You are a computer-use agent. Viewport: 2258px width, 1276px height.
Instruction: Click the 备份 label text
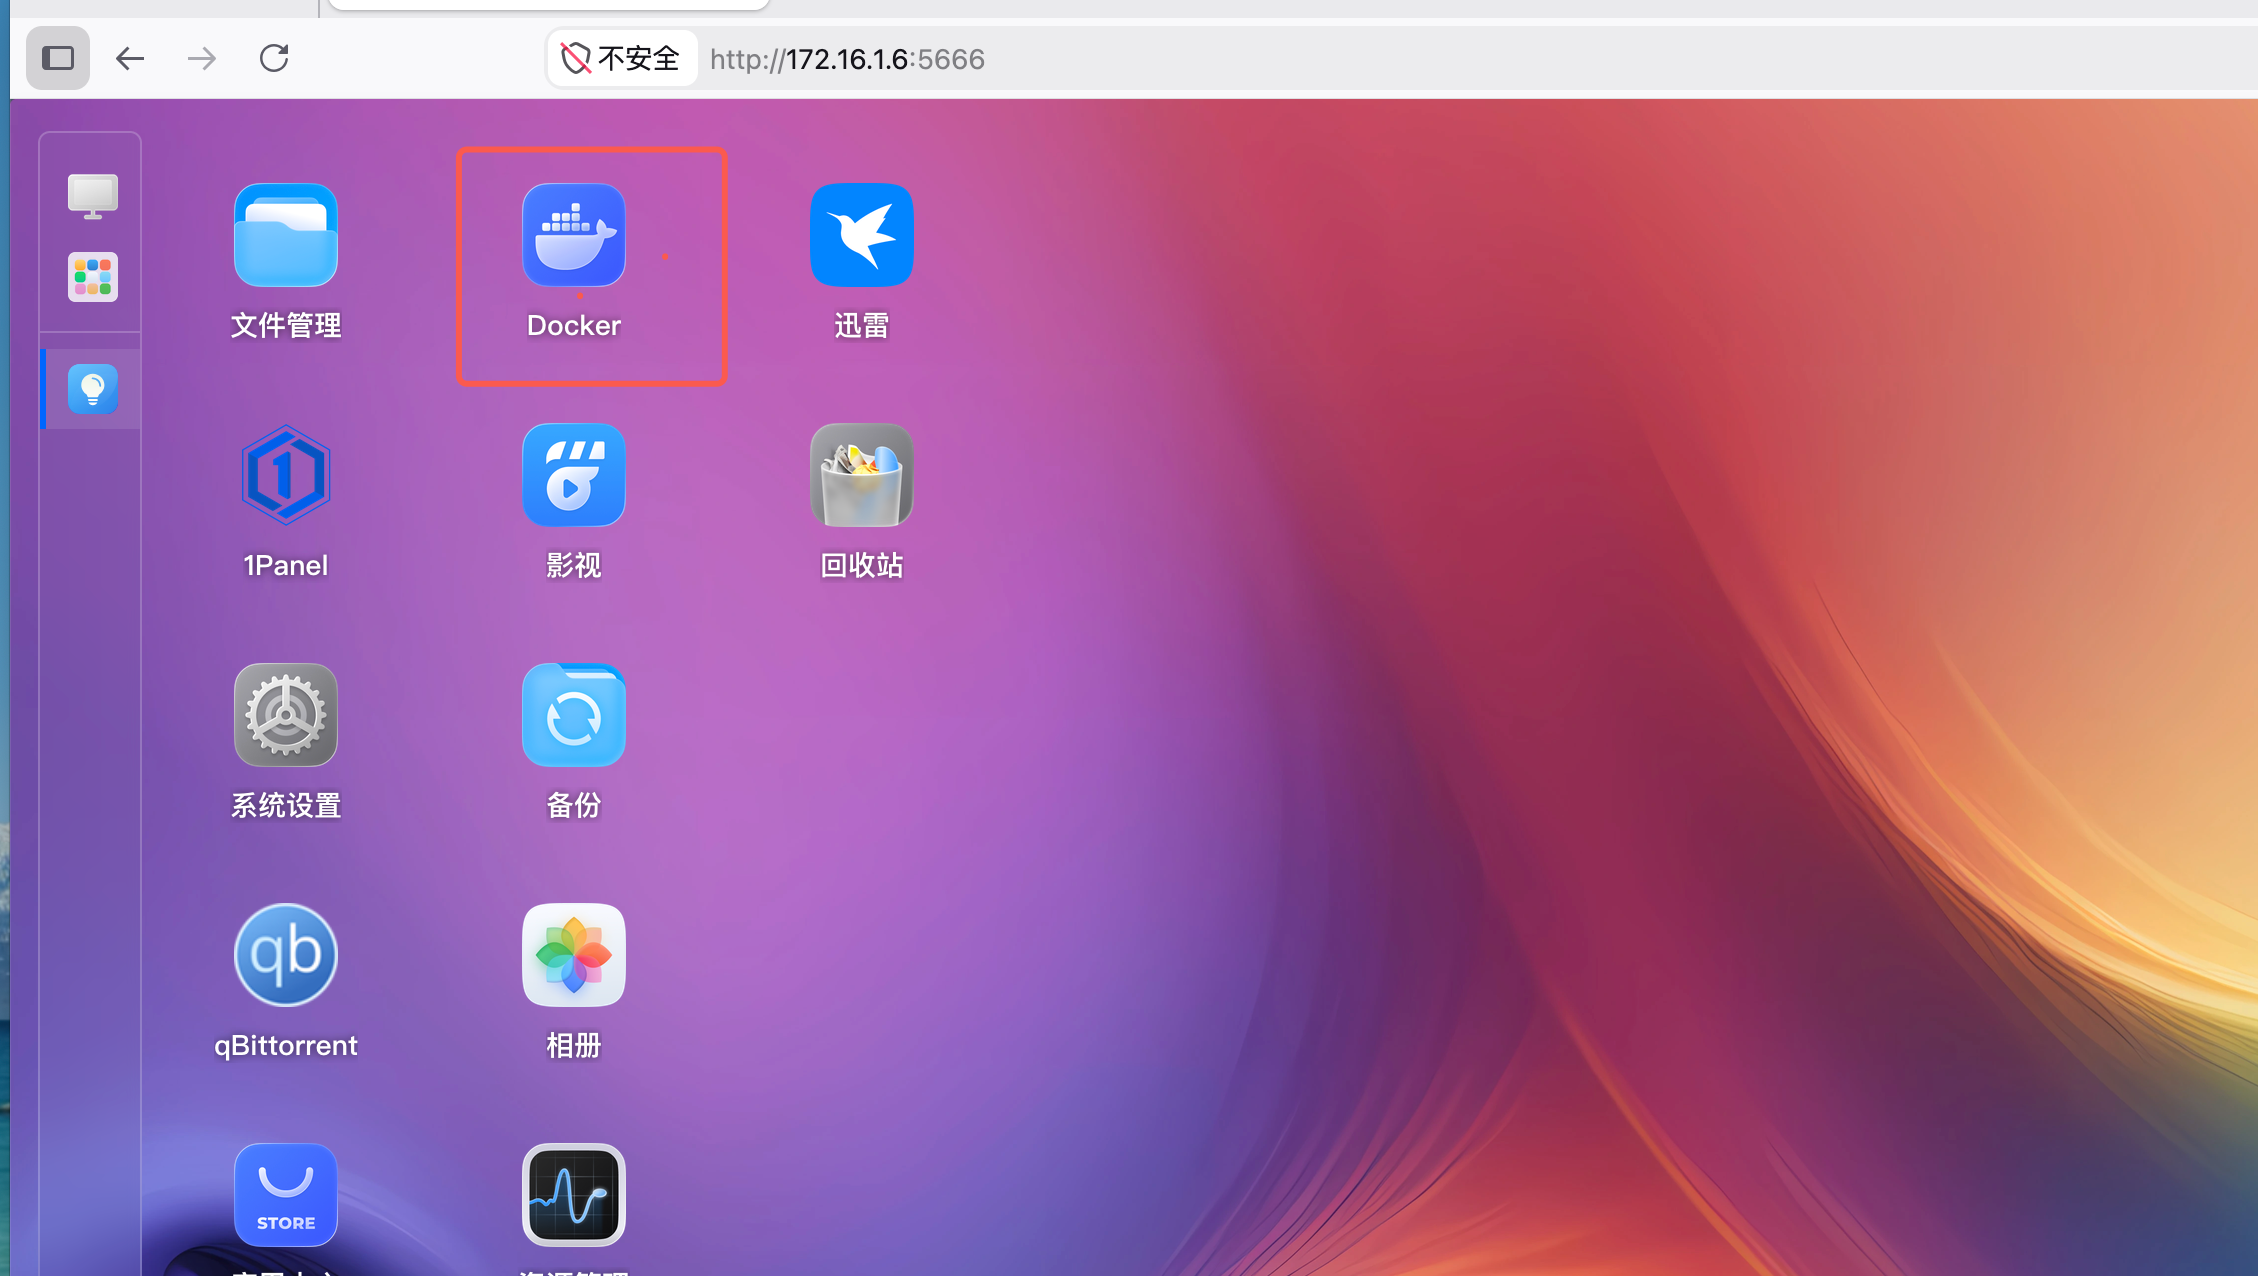(574, 806)
